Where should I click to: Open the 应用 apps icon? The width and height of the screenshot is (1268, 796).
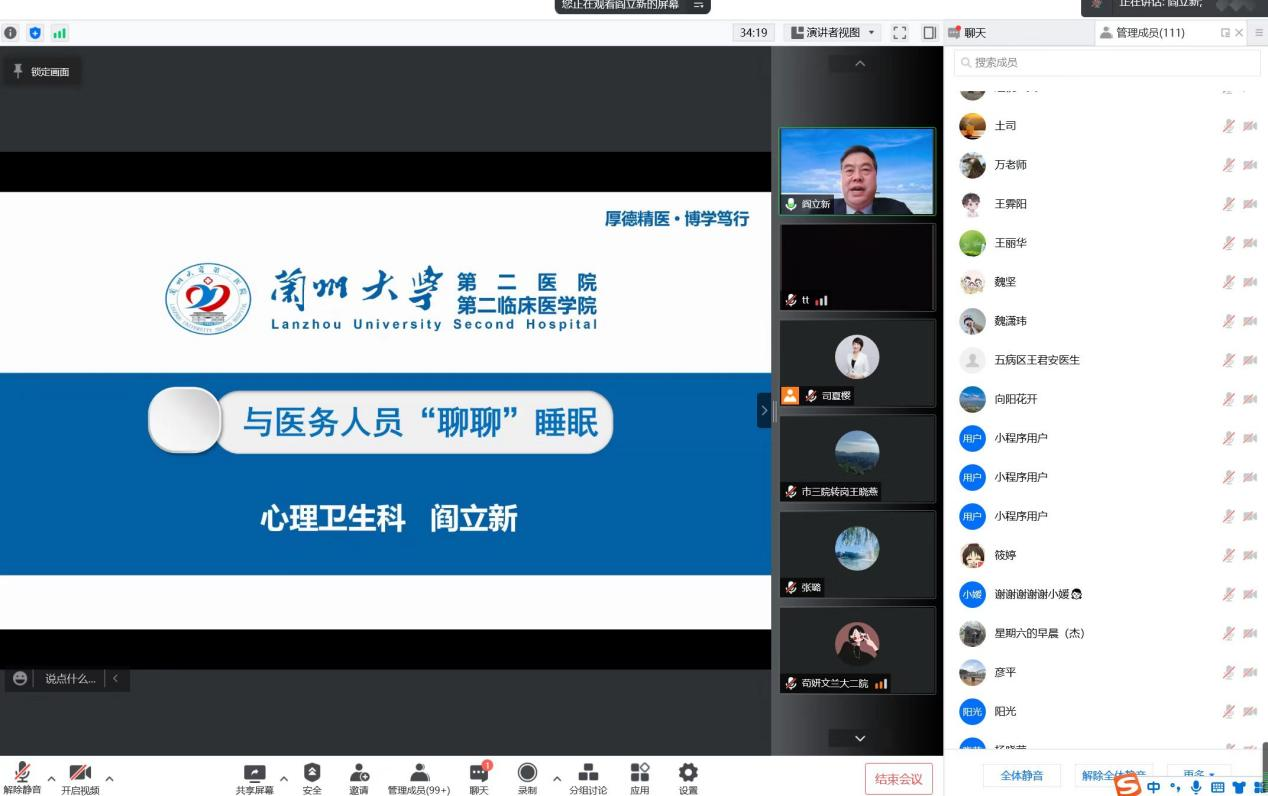[x=640, y=773]
